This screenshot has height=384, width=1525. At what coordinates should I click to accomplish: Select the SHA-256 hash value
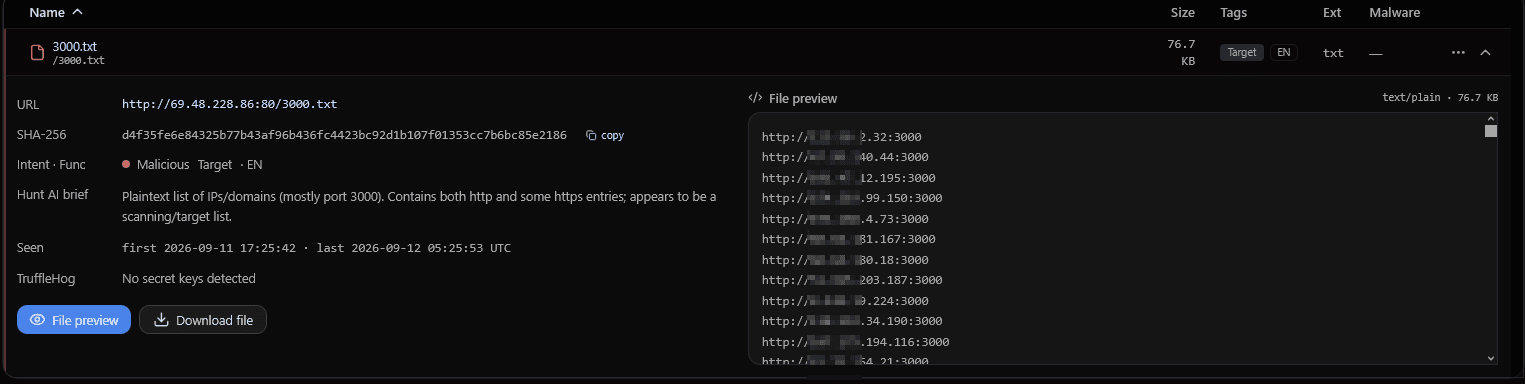[x=344, y=135]
